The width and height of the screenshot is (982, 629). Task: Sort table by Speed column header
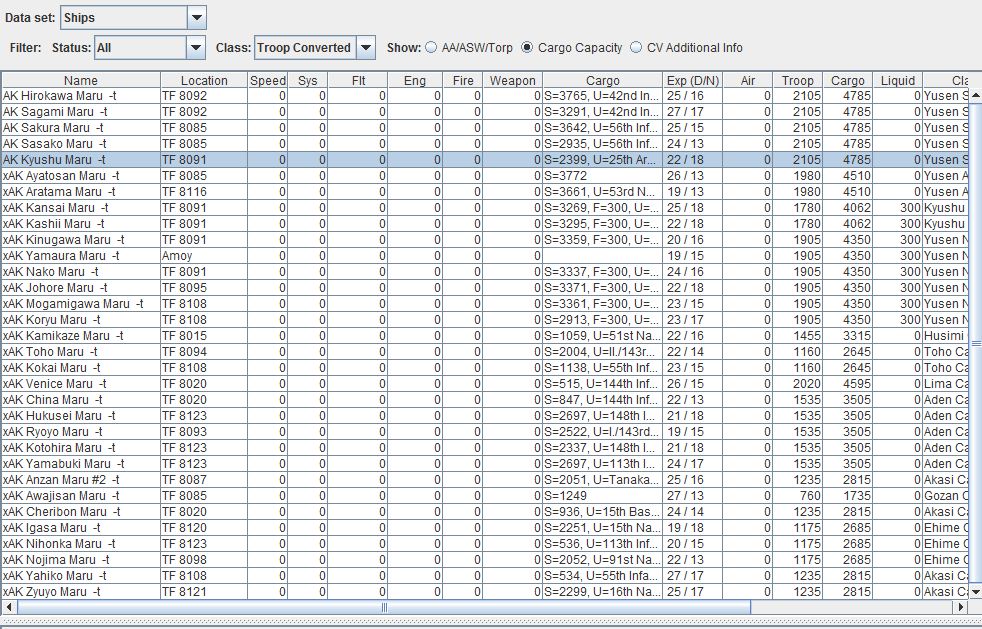coord(267,80)
